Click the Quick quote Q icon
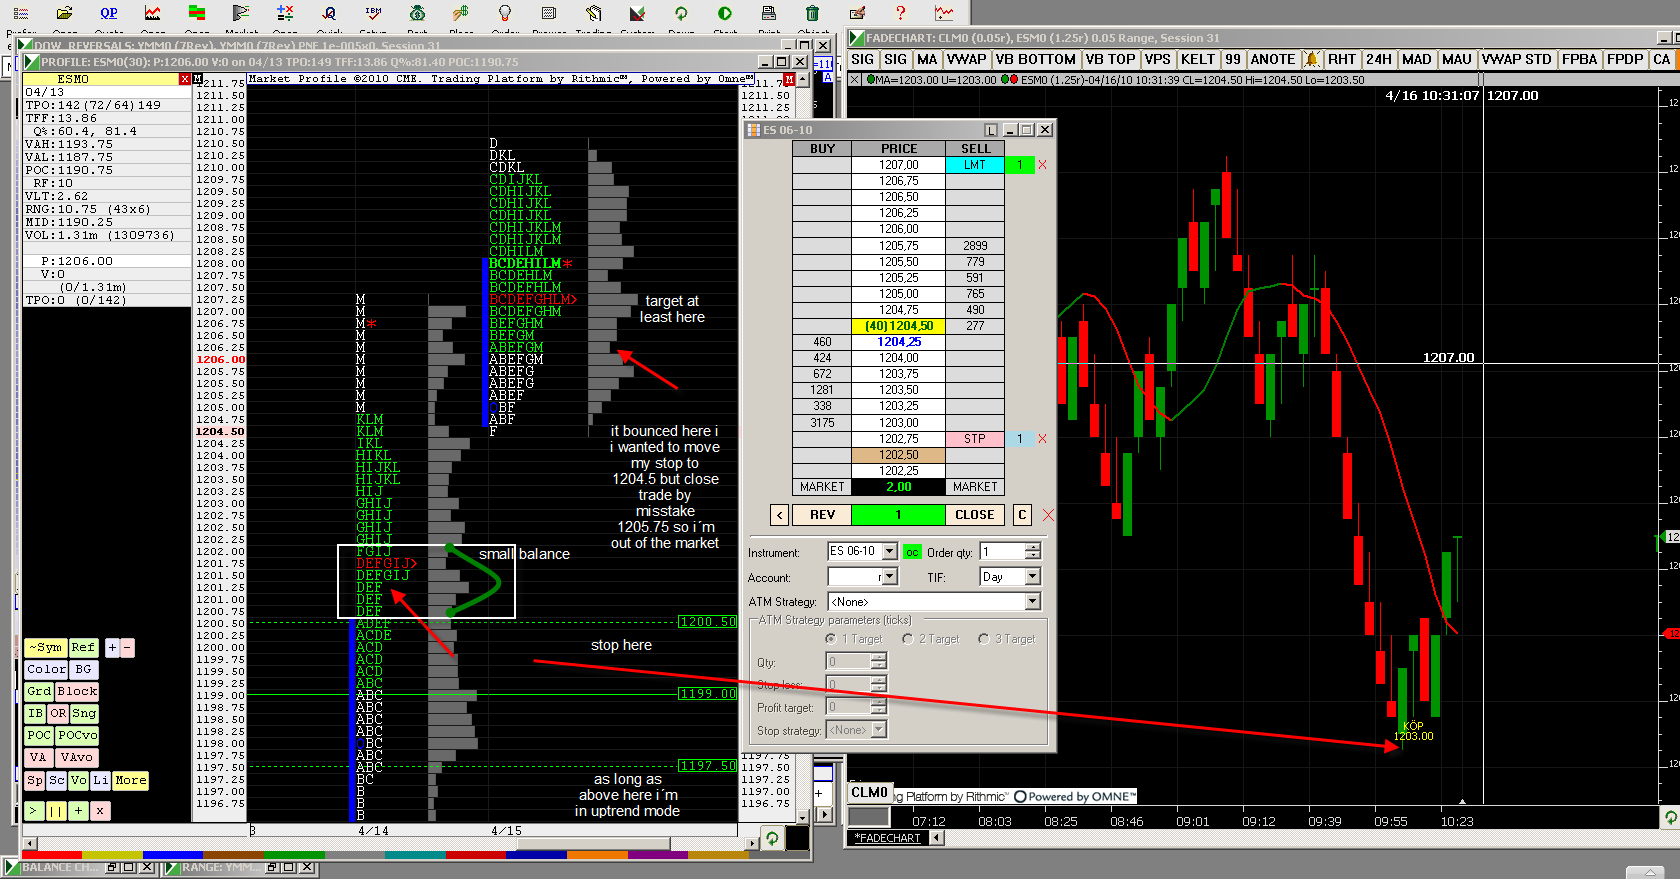The height and width of the screenshot is (879, 1680). (x=329, y=13)
